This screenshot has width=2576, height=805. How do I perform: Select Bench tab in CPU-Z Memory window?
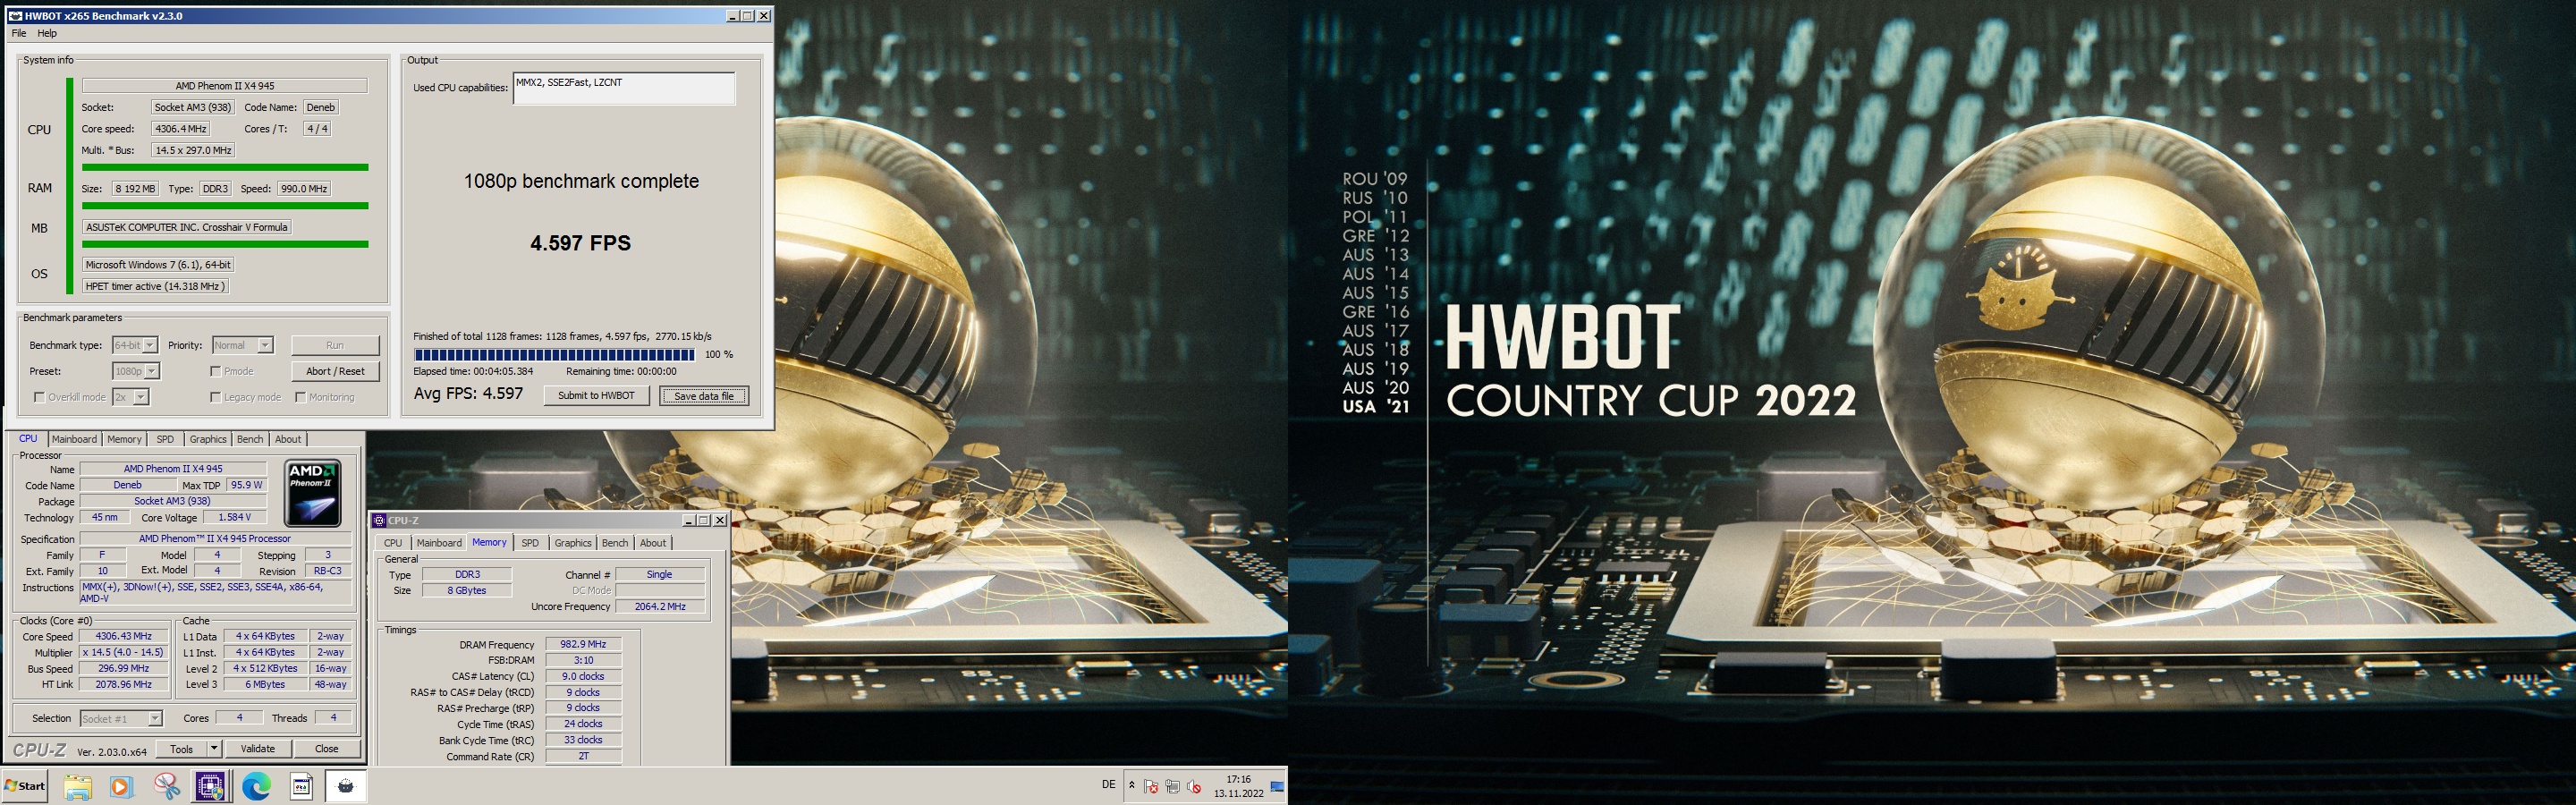[615, 543]
